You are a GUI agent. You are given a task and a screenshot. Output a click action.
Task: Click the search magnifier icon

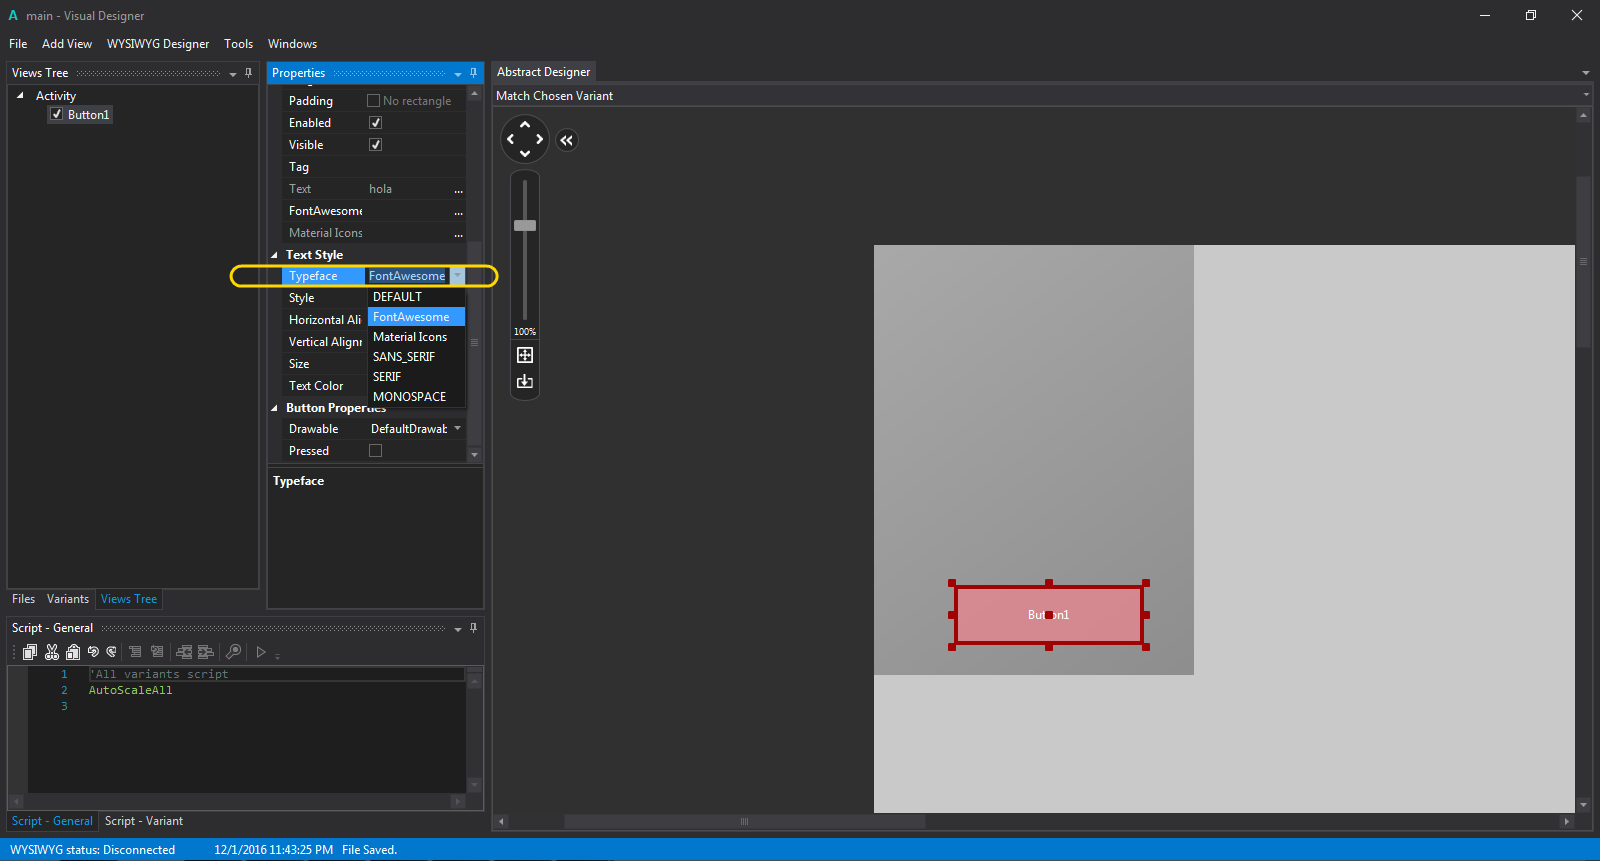(234, 652)
